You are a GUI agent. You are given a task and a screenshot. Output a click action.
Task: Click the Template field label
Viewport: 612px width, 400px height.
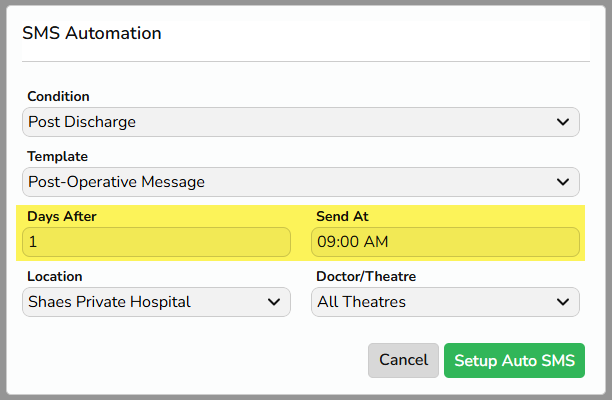[x=57, y=156]
